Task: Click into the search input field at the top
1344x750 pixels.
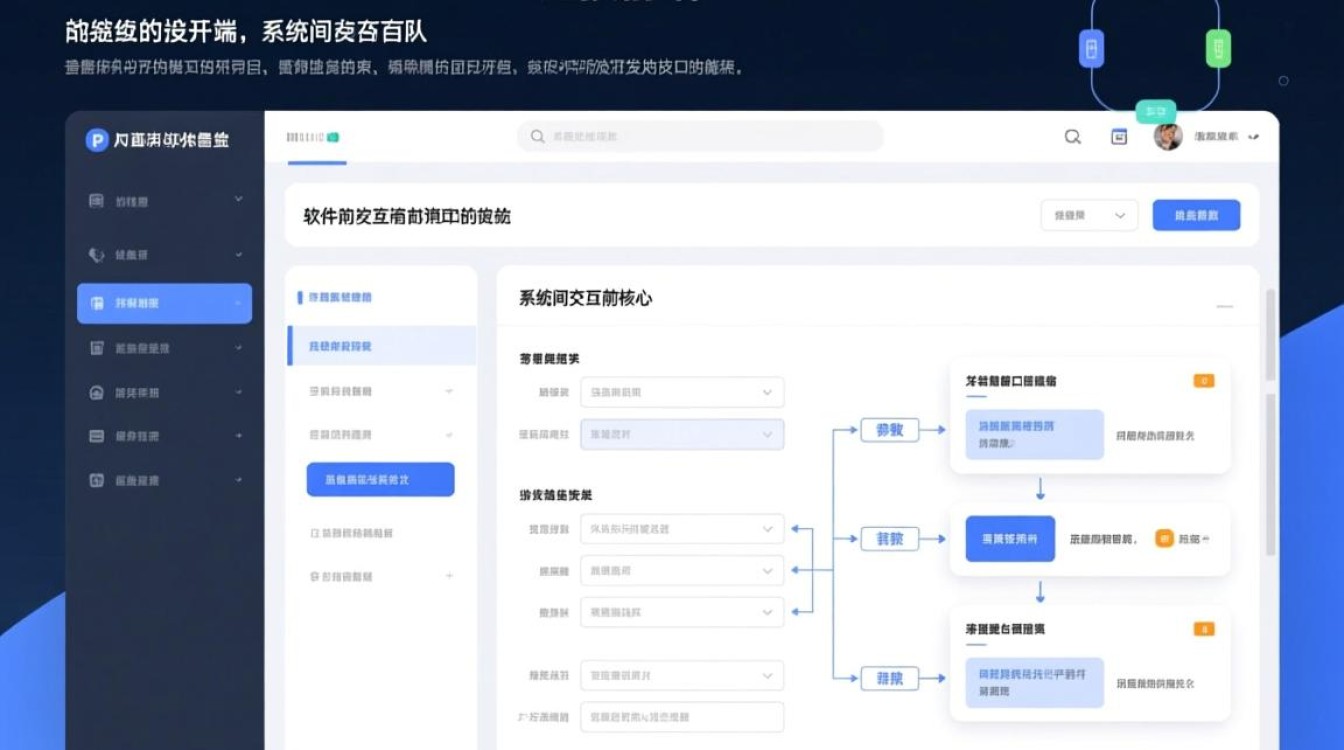Action: tap(700, 136)
